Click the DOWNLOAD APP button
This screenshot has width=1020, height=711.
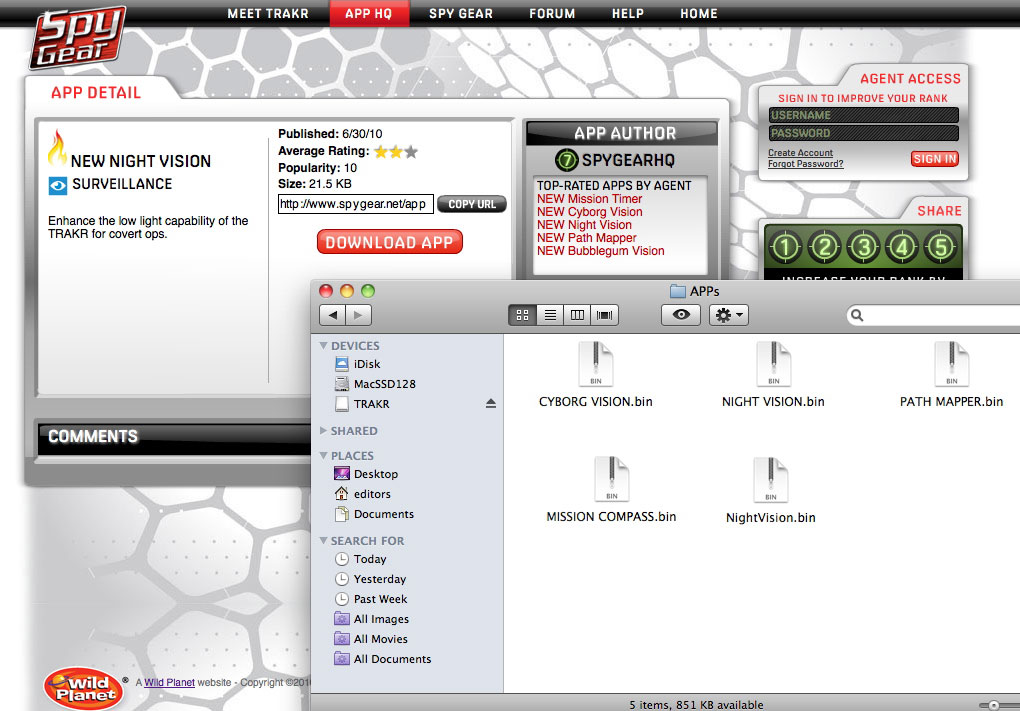(x=390, y=242)
